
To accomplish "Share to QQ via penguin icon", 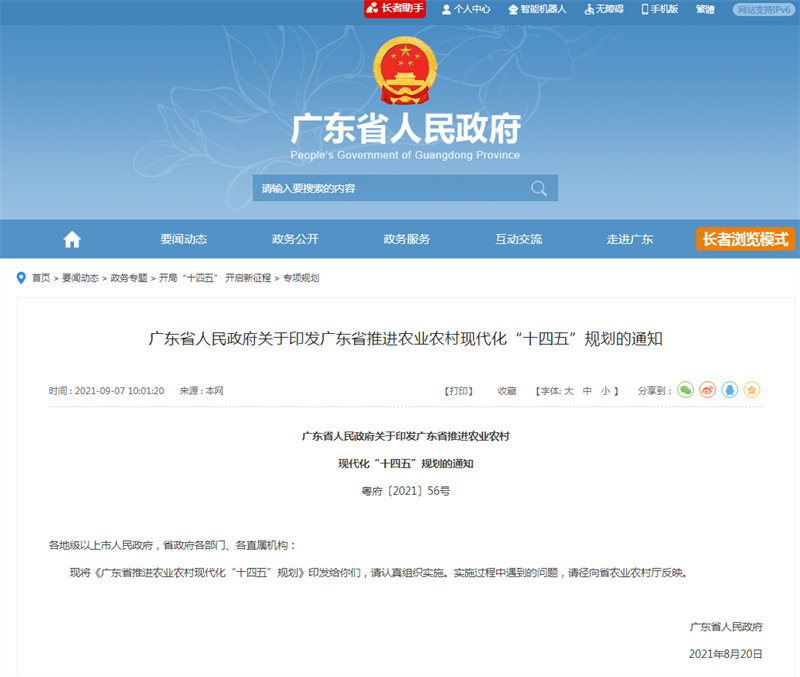I will coord(730,390).
